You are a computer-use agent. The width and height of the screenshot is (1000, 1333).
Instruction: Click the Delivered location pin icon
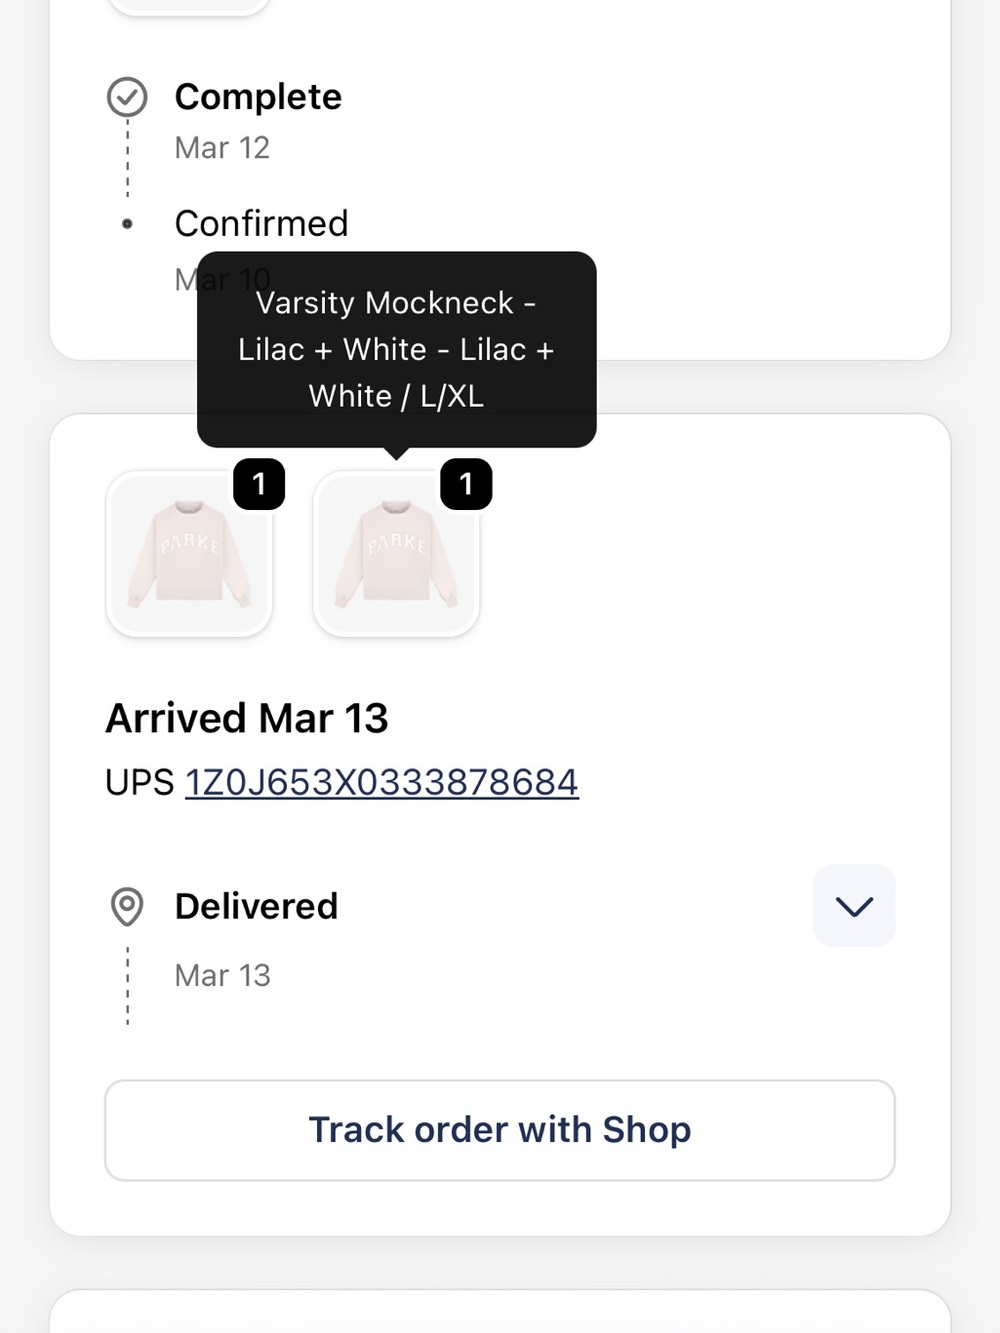coord(127,906)
